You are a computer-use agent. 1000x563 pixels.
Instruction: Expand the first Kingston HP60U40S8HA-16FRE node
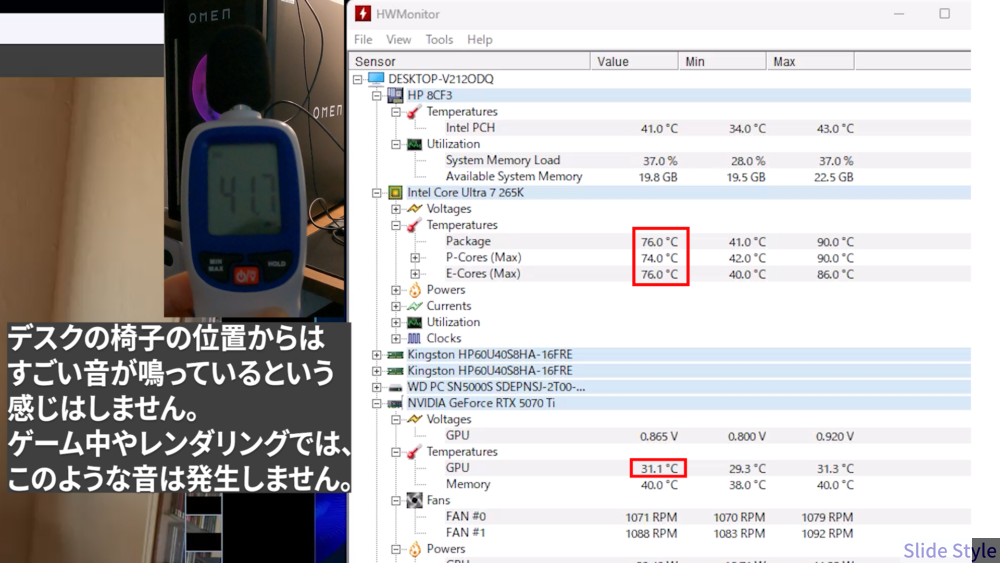pos(377,355)
